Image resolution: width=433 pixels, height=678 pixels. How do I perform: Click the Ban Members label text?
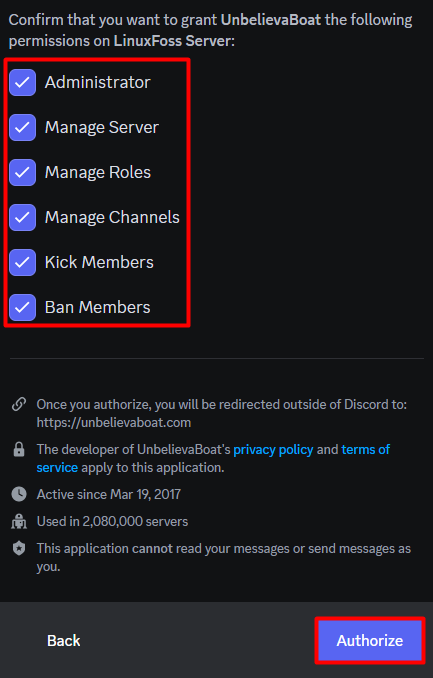(98, 307)
